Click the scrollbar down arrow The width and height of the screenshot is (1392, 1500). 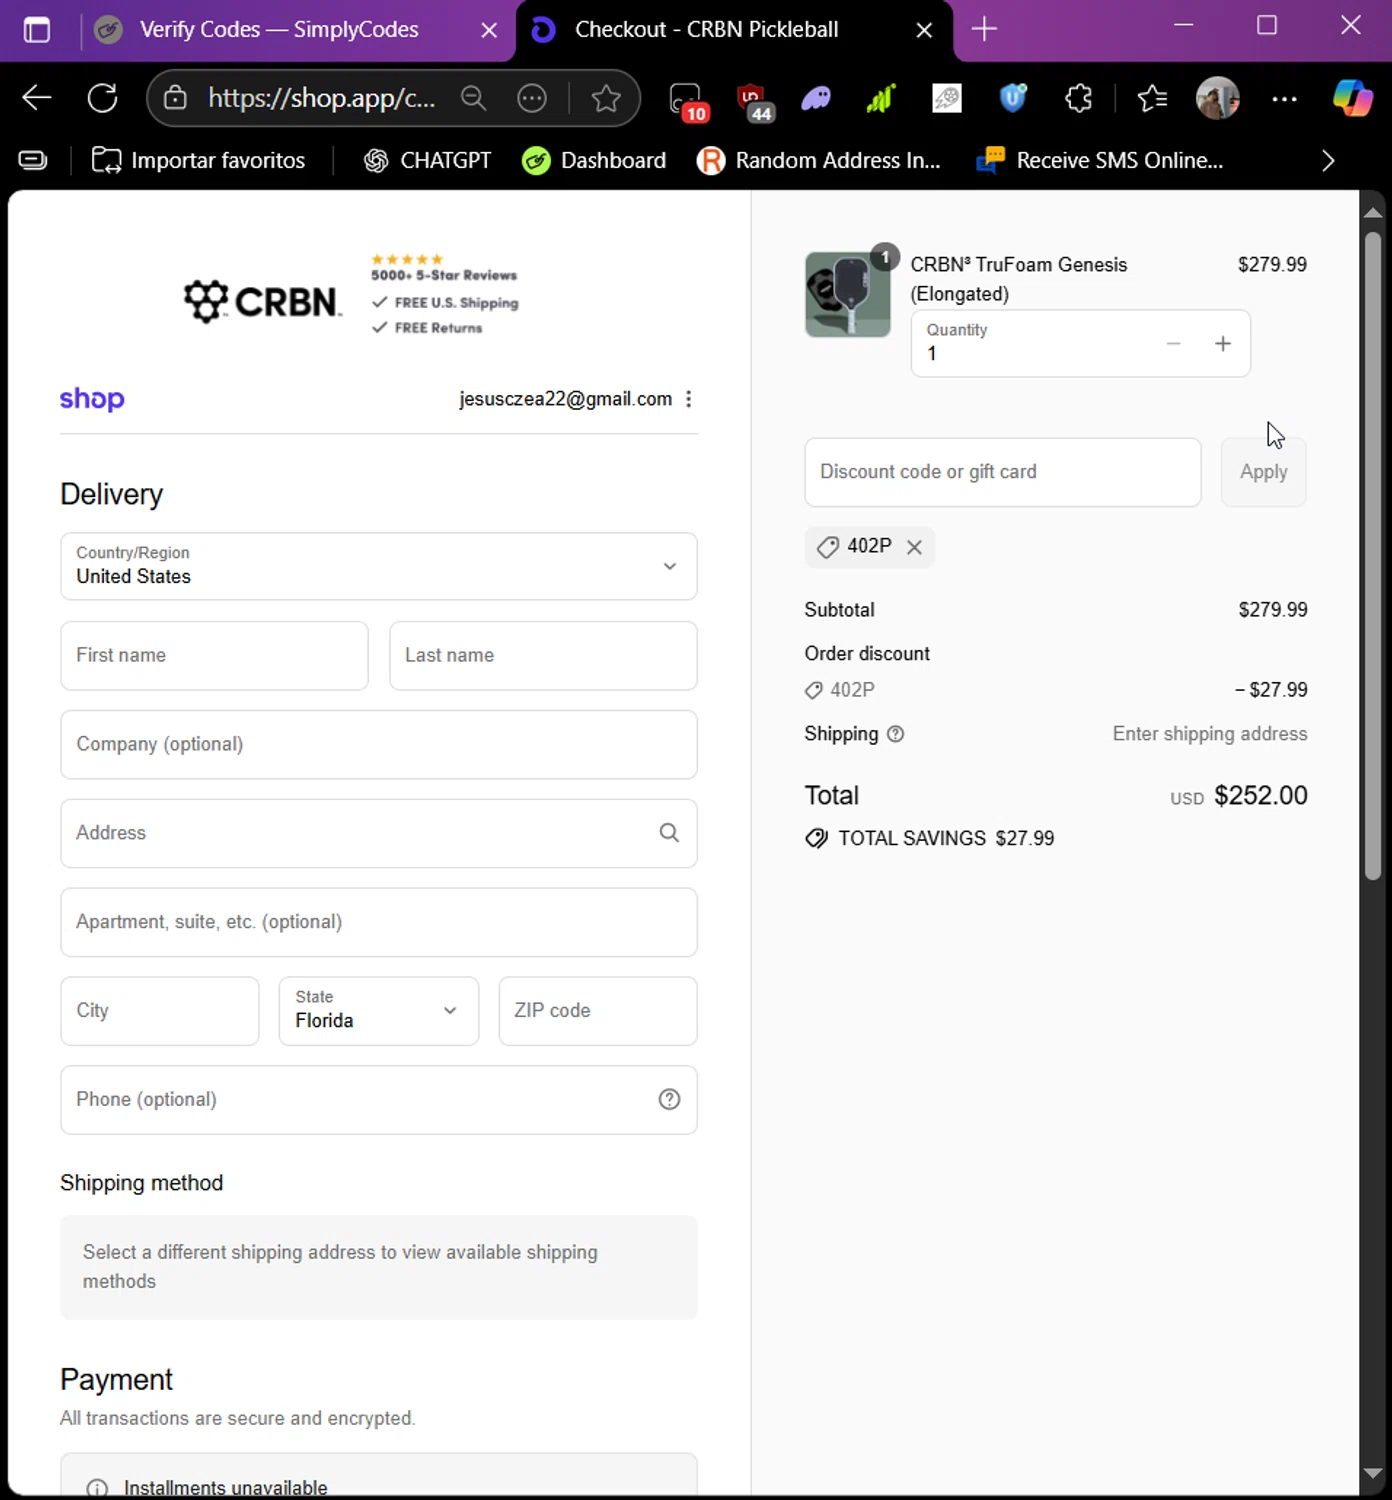[x=1373, y=1473]
